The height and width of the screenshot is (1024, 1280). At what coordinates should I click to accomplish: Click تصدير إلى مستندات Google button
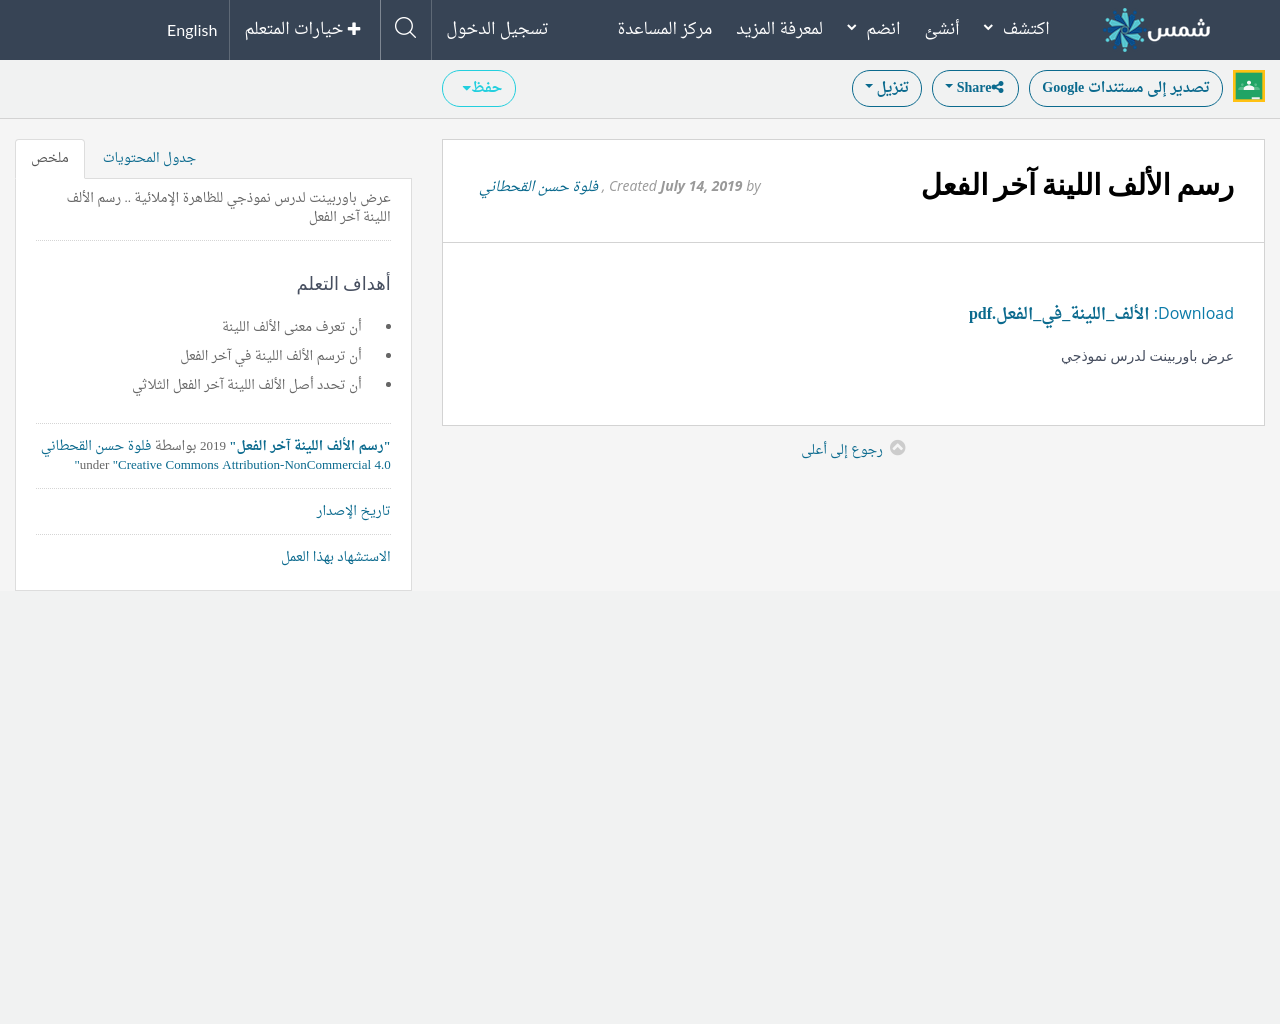tap(1125, 88)
